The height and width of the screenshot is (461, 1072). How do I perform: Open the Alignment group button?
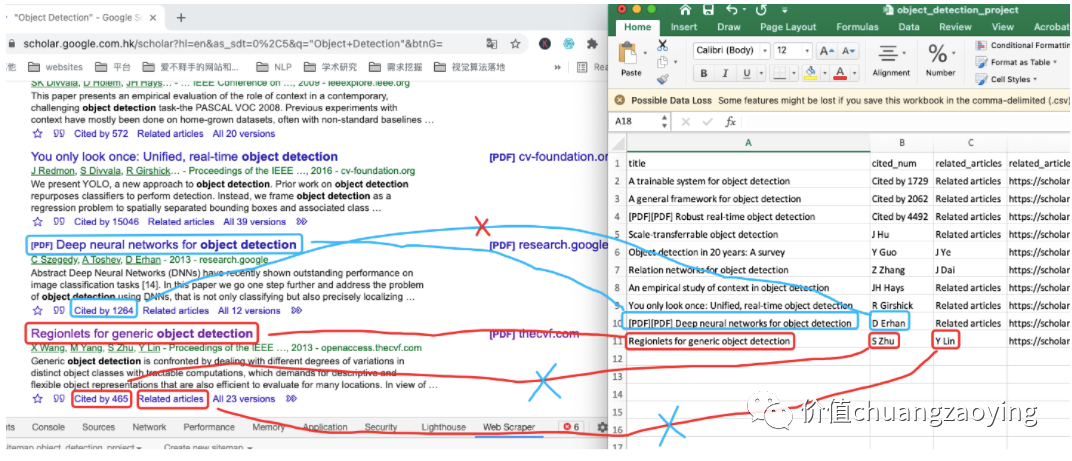pos(891,60)
